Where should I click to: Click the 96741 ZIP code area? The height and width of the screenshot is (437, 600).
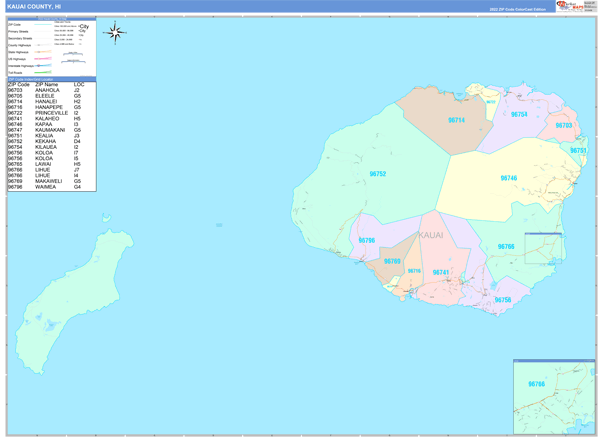coord(441,272)
